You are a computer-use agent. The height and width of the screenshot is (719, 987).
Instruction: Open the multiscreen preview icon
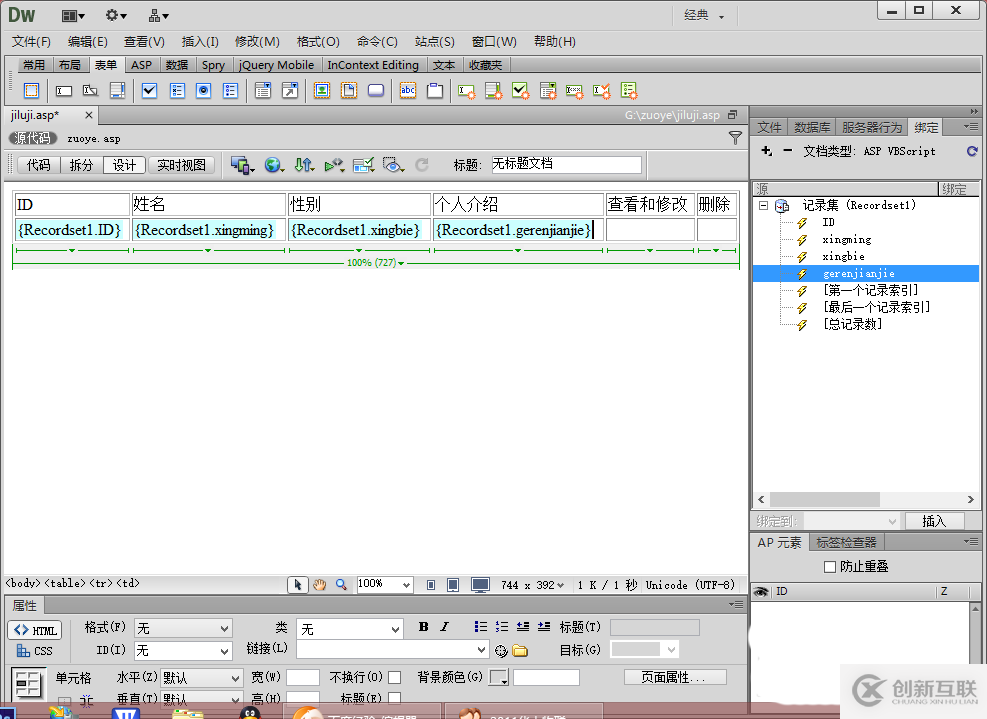[242, 165]
